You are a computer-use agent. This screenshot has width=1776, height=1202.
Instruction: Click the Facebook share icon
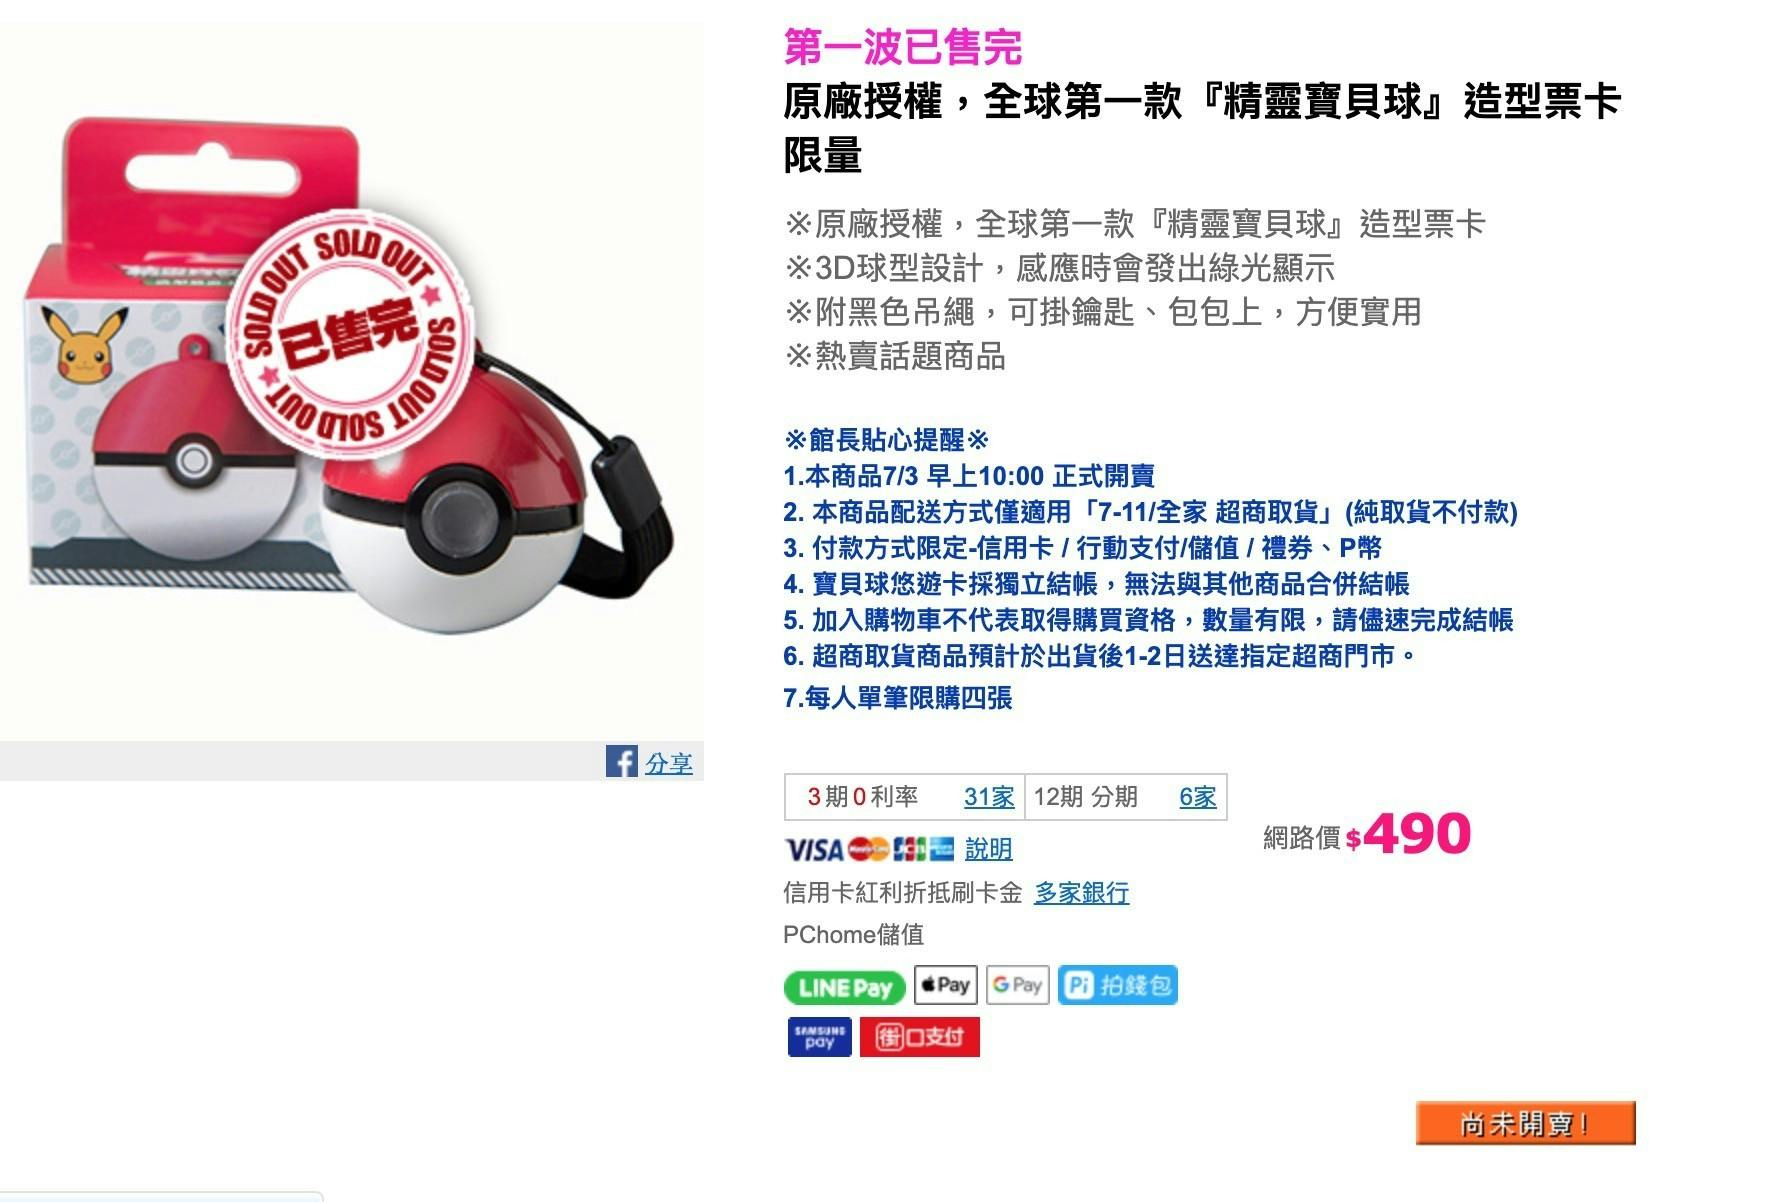coord(621,762)
